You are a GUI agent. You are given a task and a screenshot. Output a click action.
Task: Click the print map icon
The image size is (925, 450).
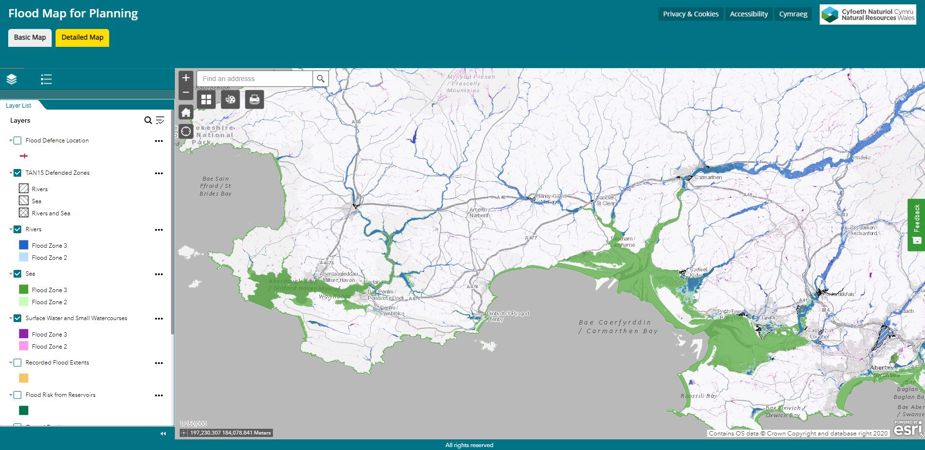254,99
